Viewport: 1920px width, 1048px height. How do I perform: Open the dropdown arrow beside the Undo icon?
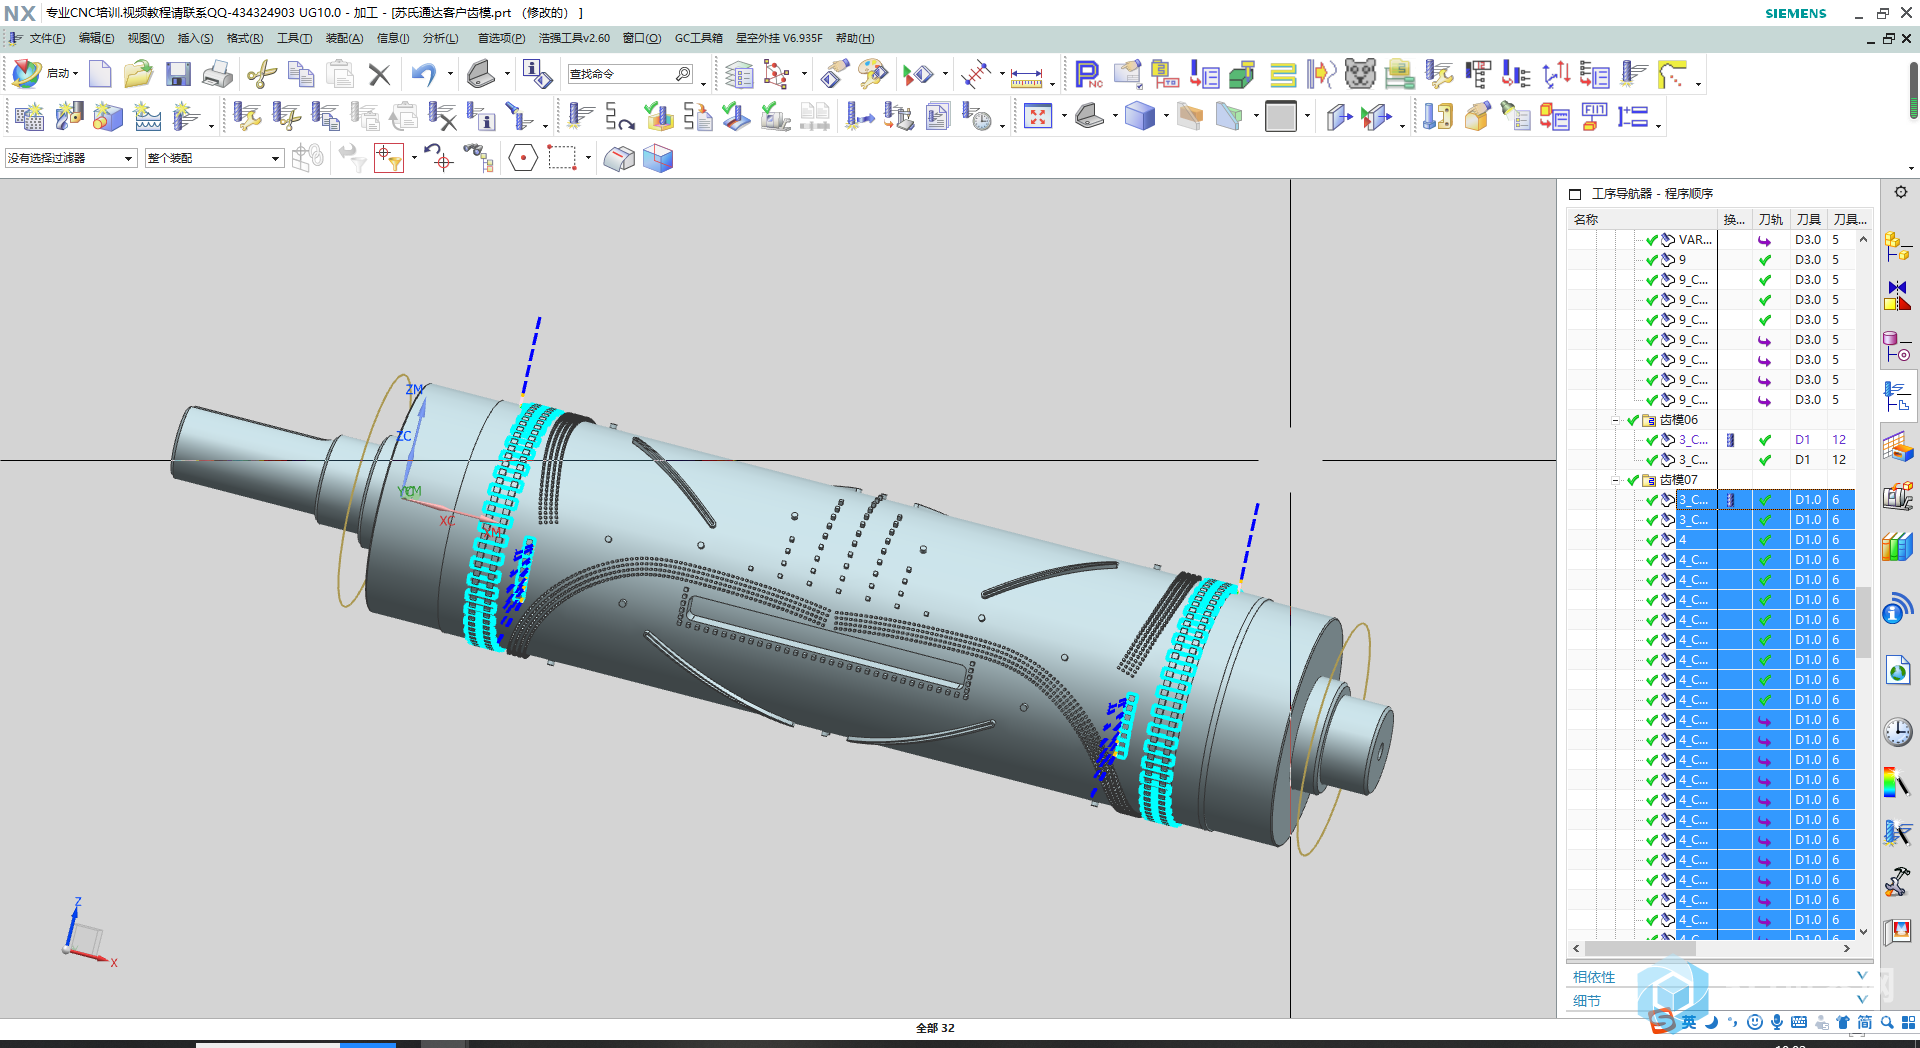pyautogui.click(x=450, y=74)
